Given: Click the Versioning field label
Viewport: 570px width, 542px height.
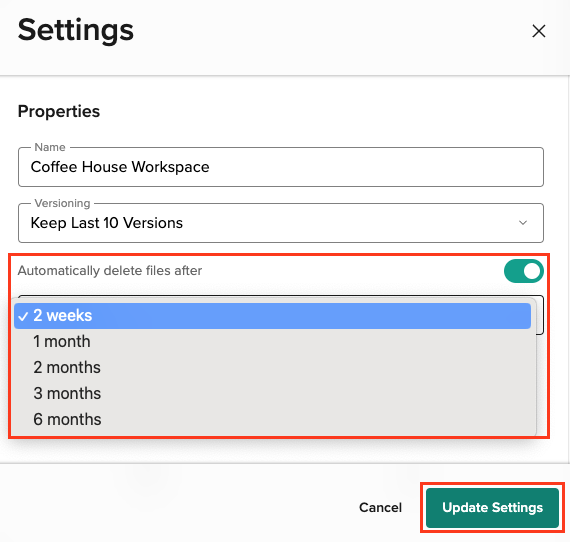Looking at the screenshot, I should [62, 203].
